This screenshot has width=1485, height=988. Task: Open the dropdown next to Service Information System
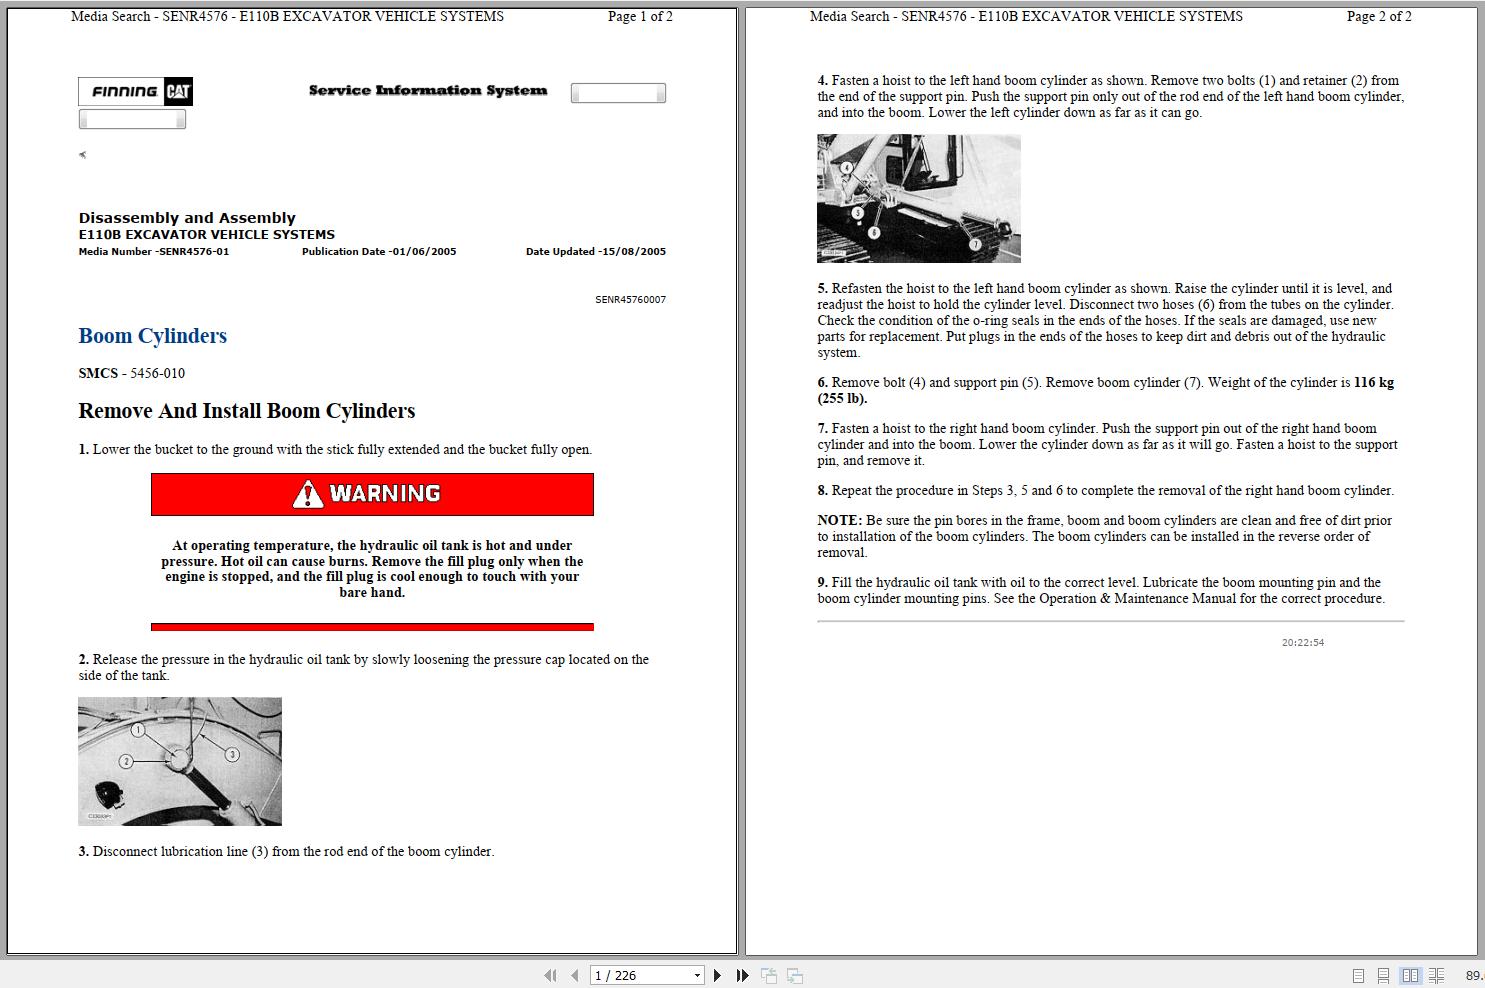[x=617, y=92]
